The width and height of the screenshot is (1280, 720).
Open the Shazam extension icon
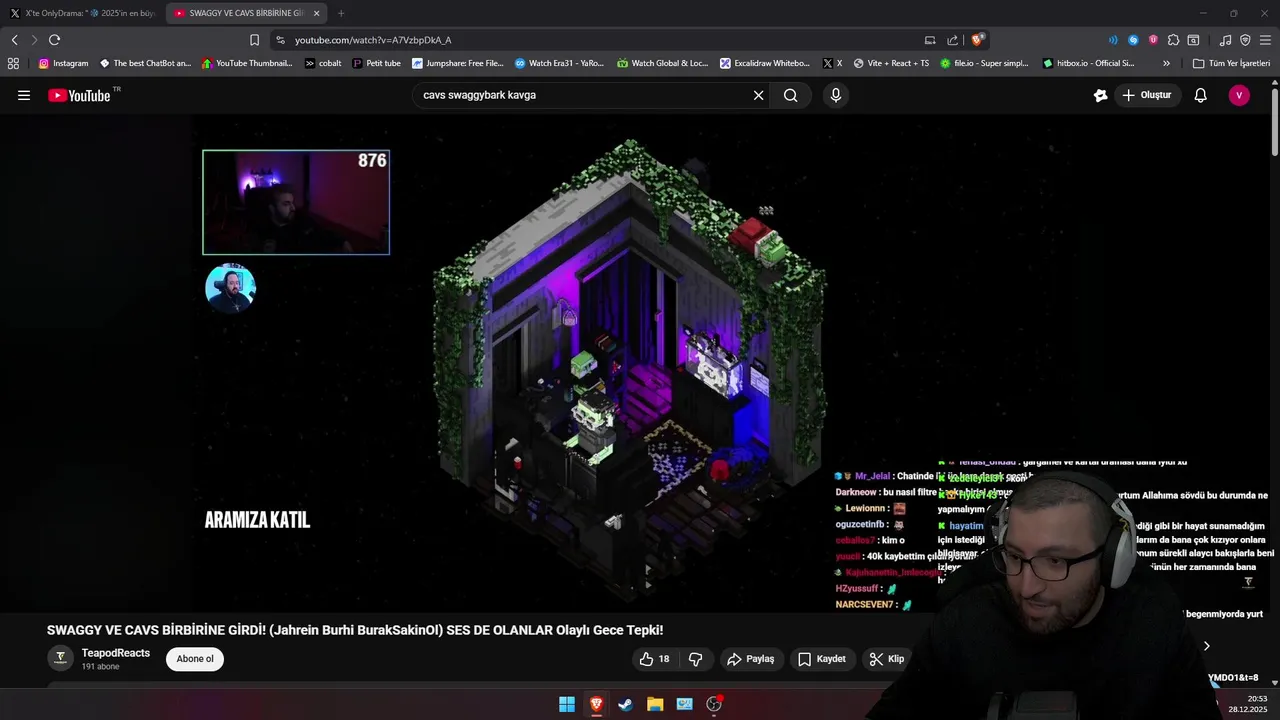click(1133, 40)
